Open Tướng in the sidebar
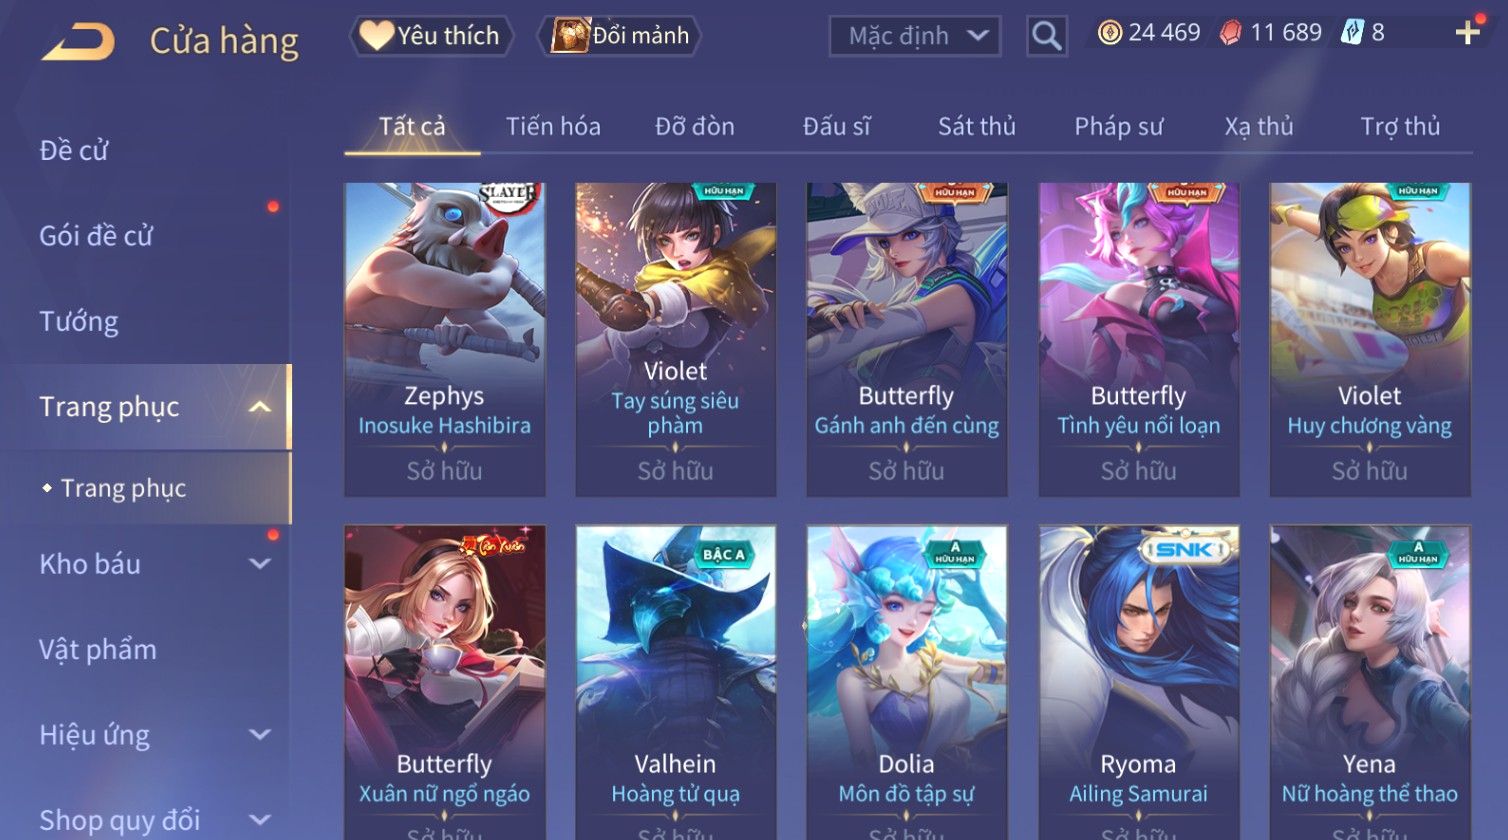1508x840 pixels. (x=79, y=322)
